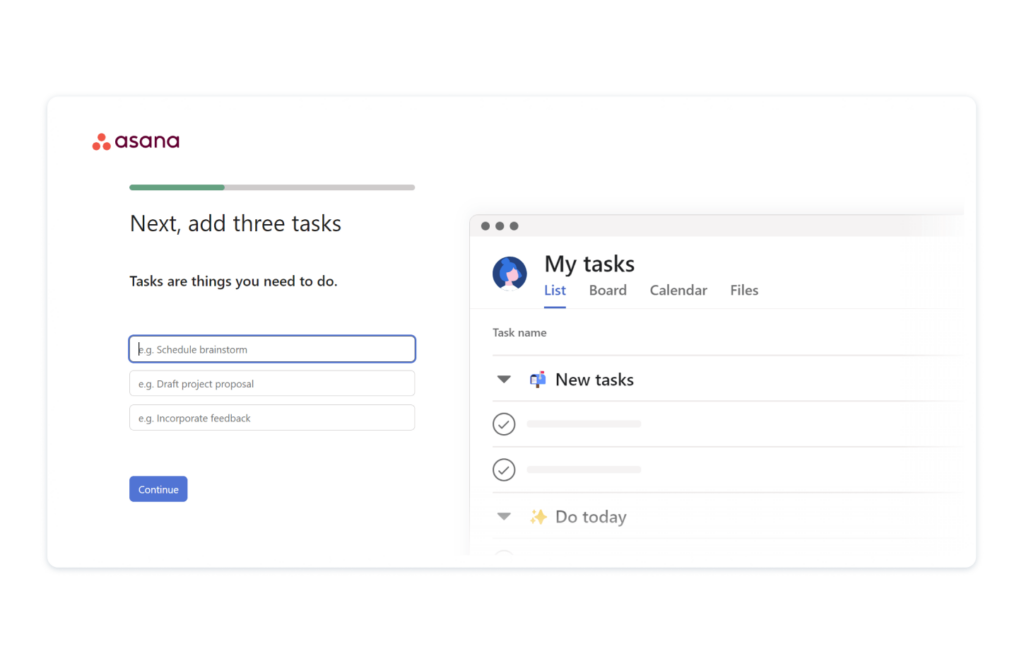
Task: Focus the Schedule brainstorm task field
Action: click(272, 349)
